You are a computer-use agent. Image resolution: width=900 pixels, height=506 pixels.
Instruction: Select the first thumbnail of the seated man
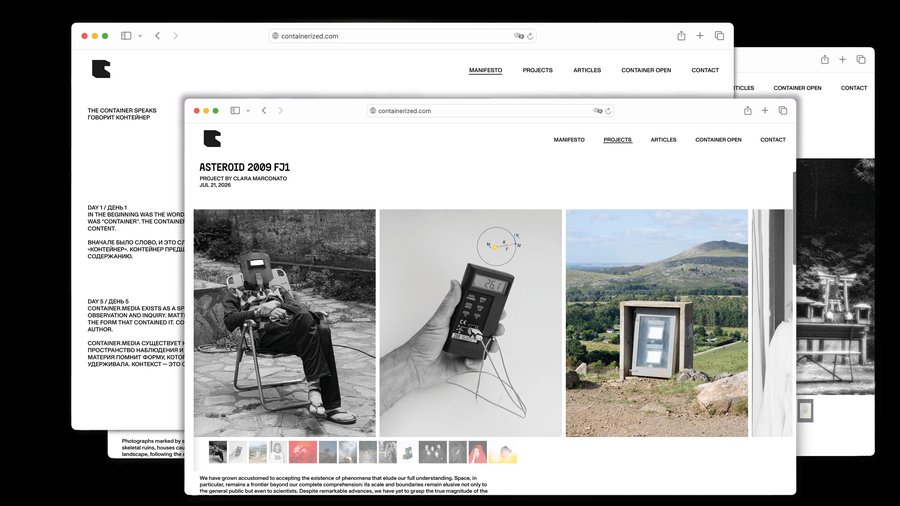click(218, 452)
